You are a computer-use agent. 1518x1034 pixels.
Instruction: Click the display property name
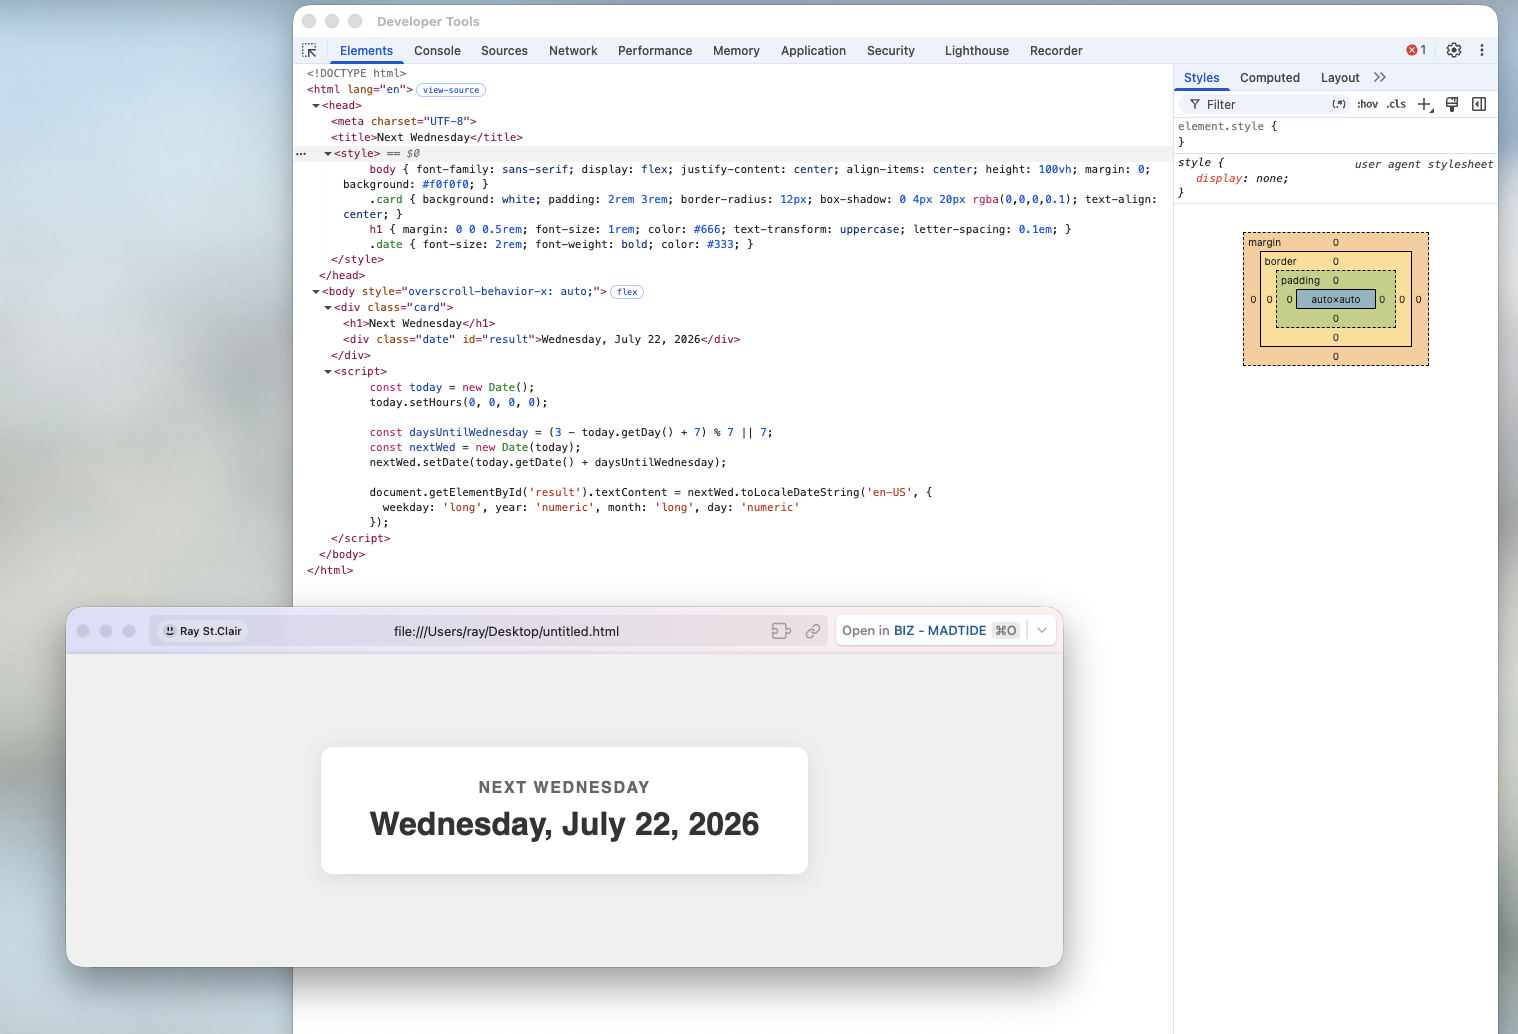1219,179
